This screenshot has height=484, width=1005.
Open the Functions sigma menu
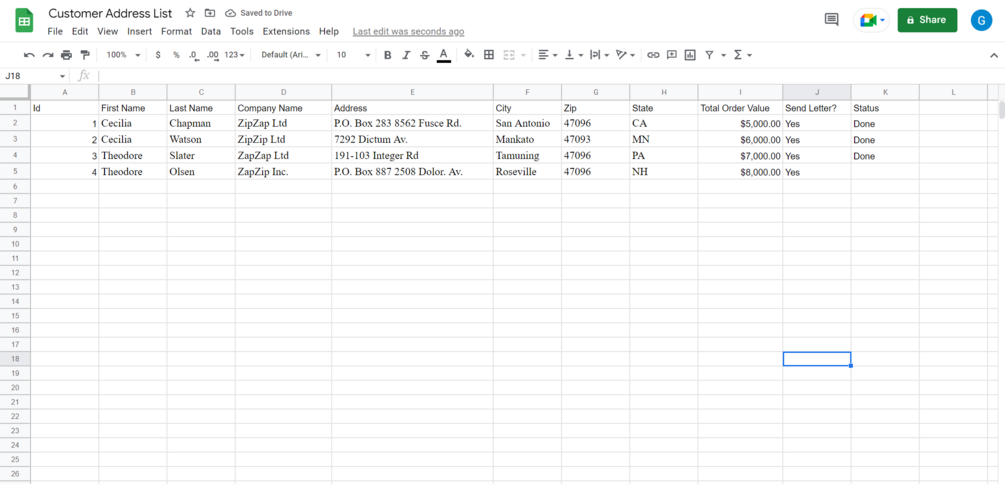742,55
